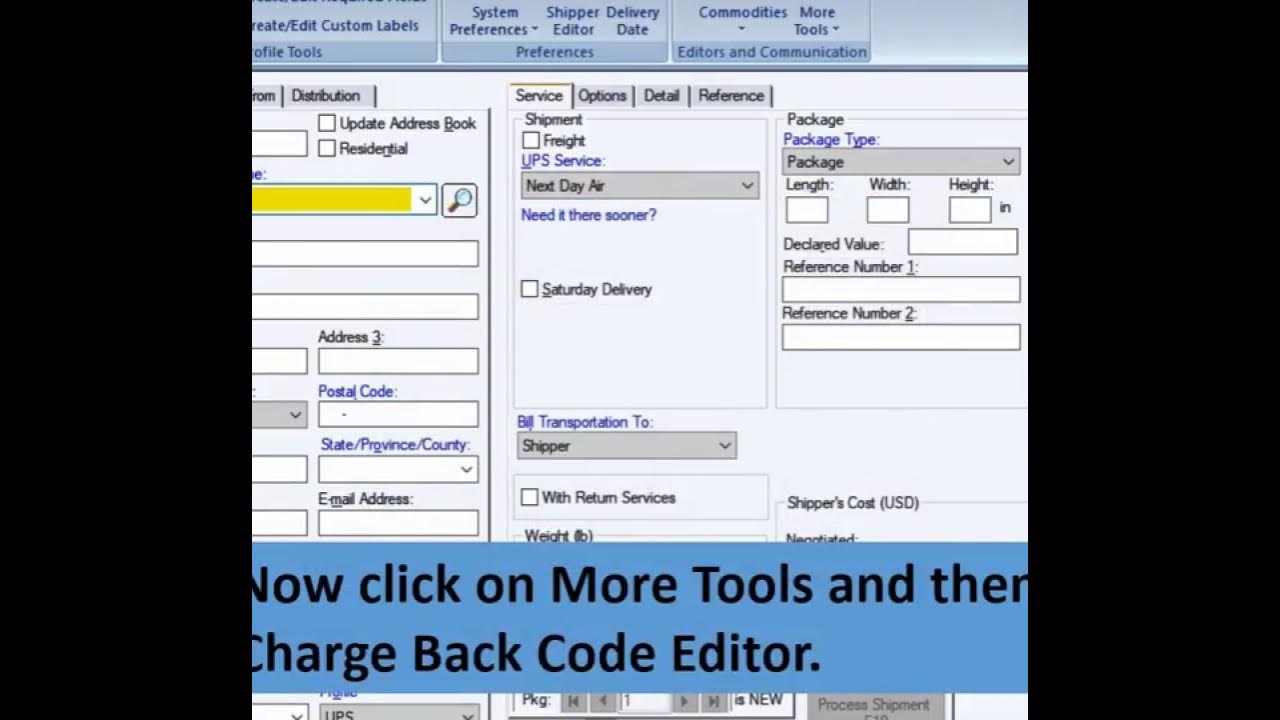Switch to the Options tab
1280x720 pixels.
click(x=602, y=95)
